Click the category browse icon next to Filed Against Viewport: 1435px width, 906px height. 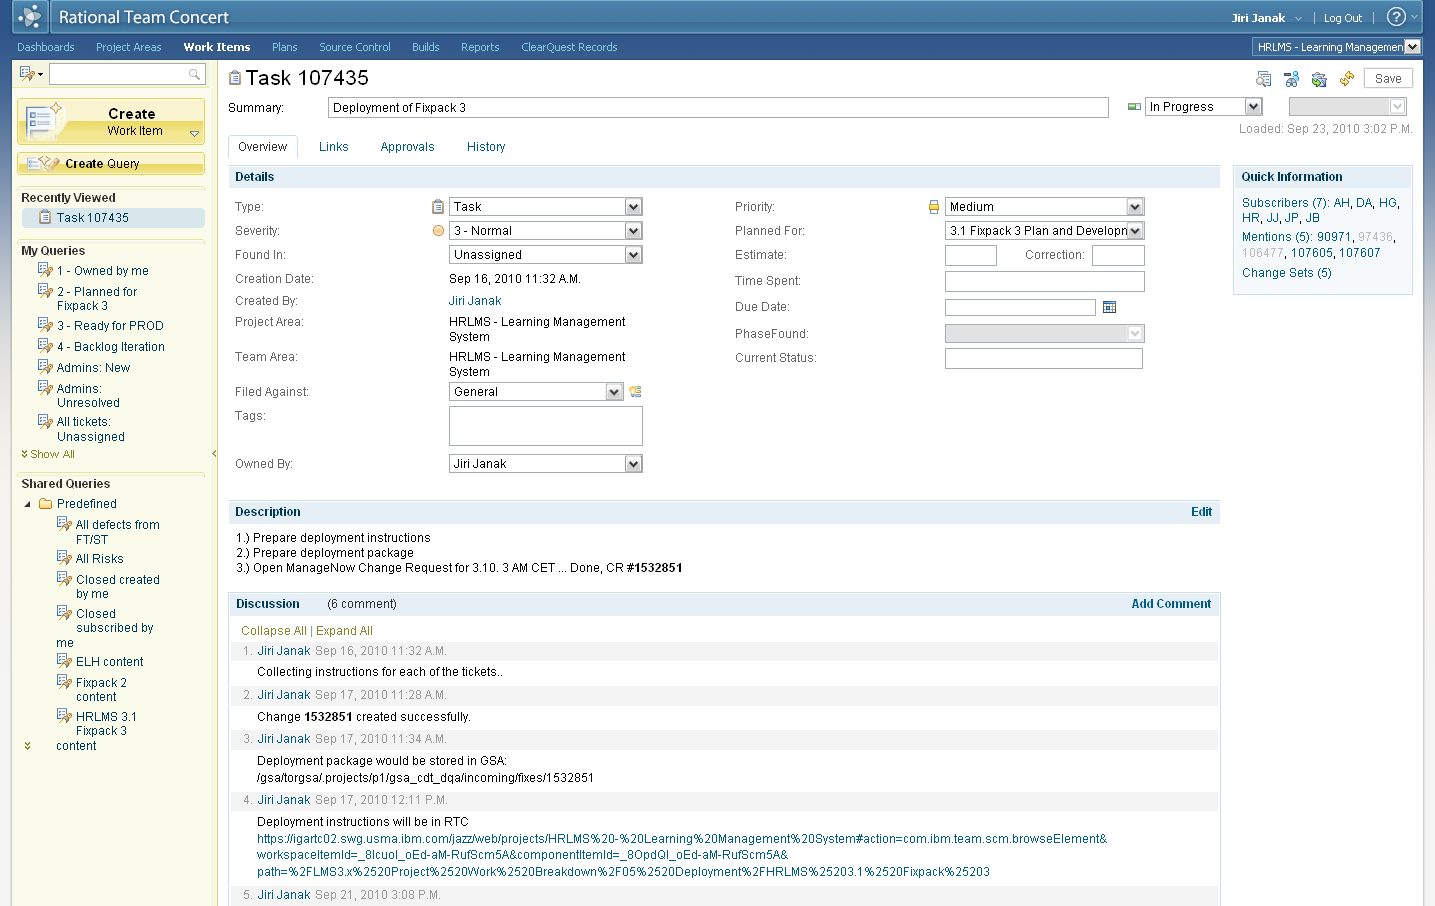(x=635, y=392)
